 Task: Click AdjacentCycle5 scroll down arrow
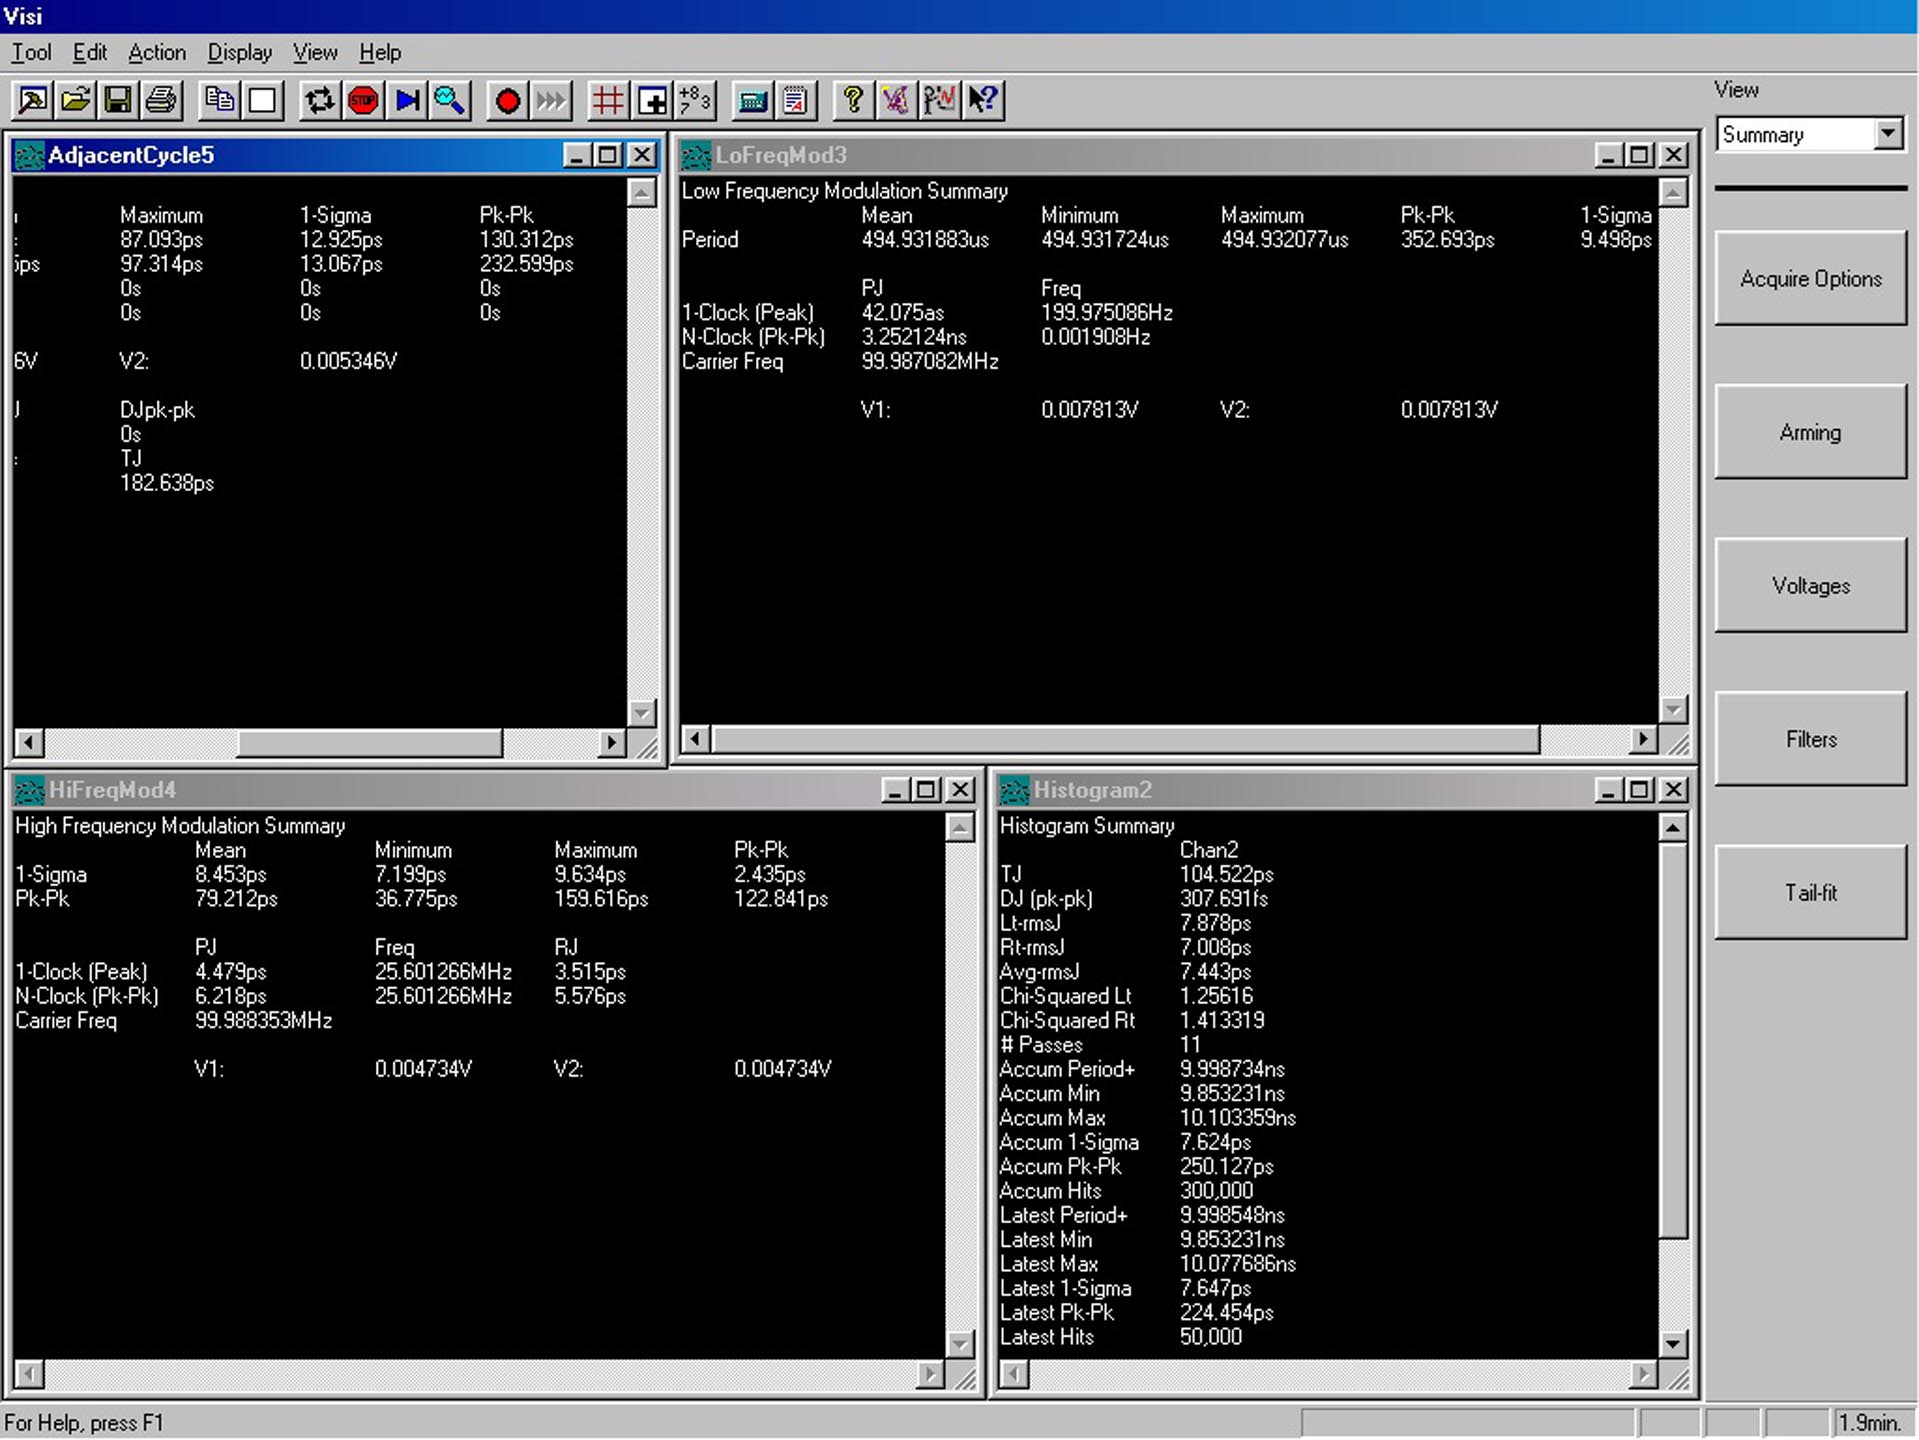point(642,713)
